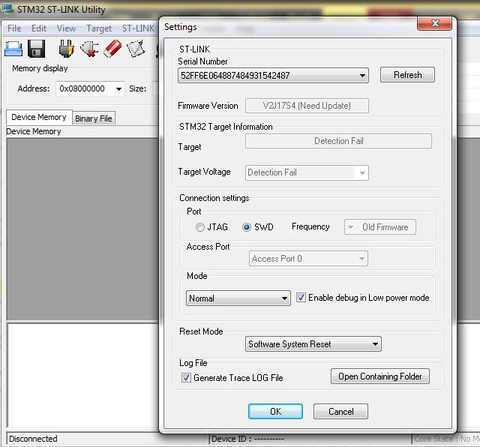Click the Program verify notepad icon
This screenshot has width=480, height=447.
click(x=136, y=49)
